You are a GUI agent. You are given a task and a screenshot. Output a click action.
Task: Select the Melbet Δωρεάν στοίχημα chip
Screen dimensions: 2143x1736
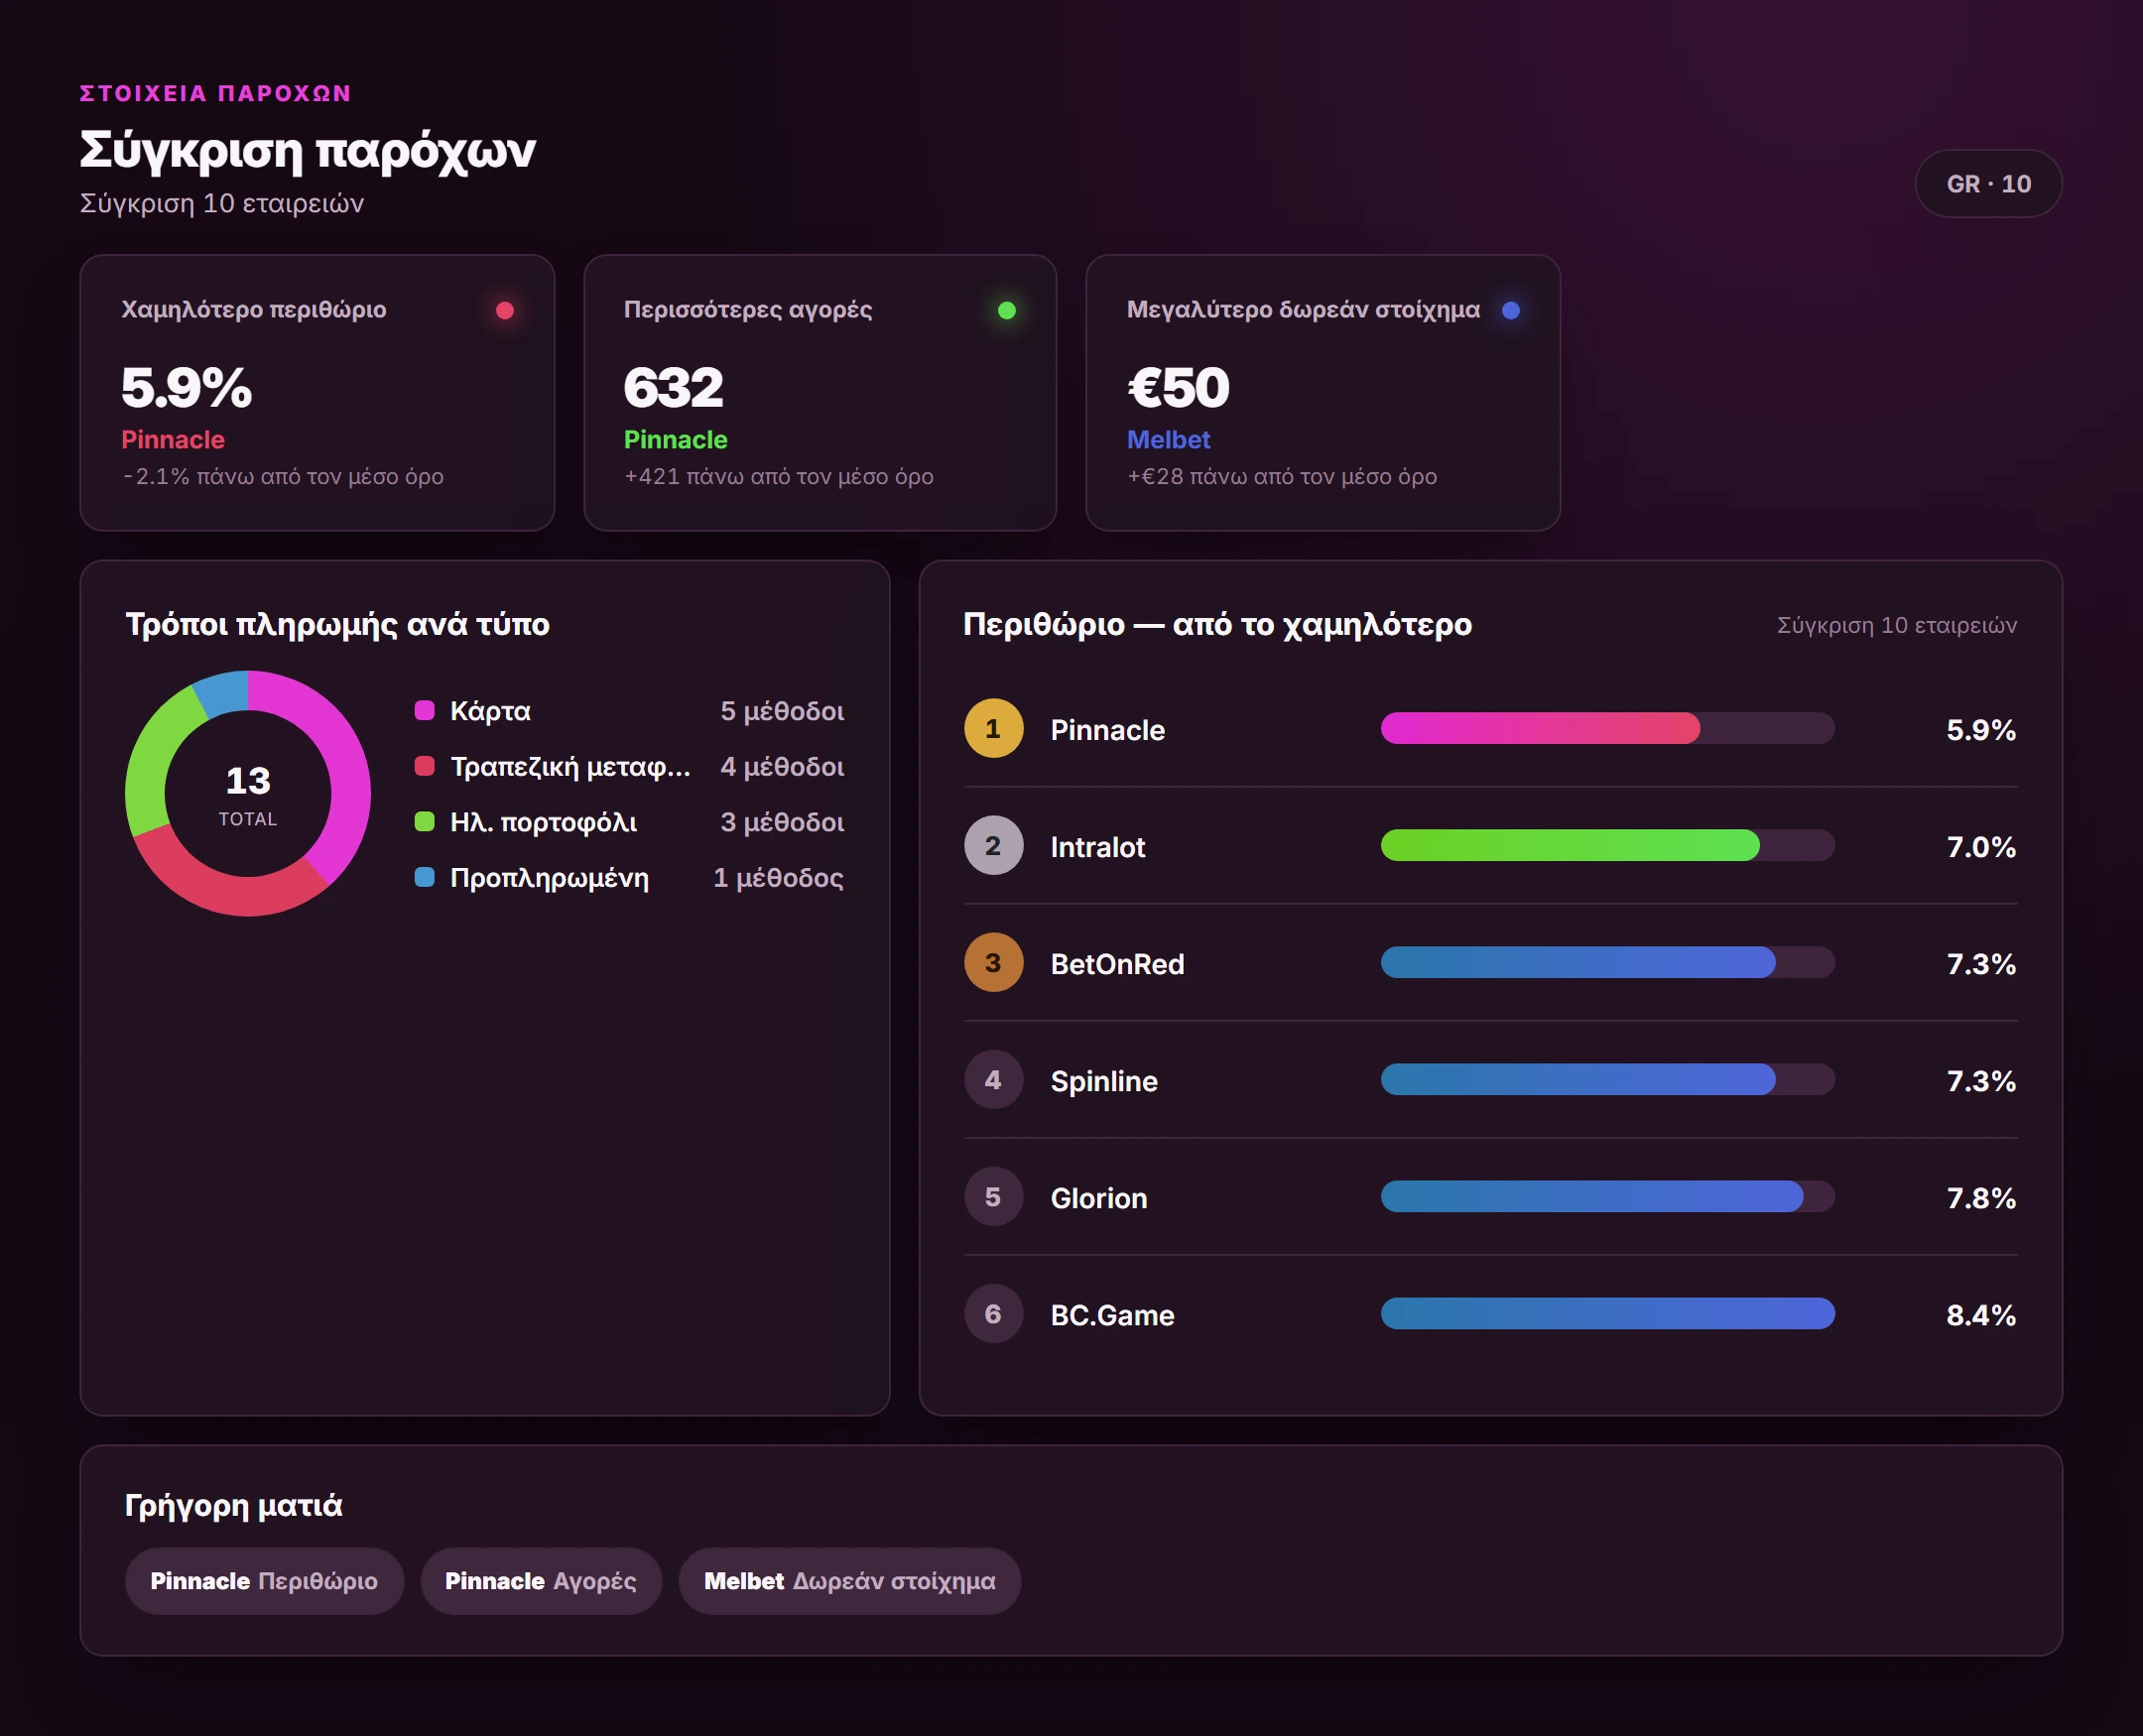coord(850,1581)
